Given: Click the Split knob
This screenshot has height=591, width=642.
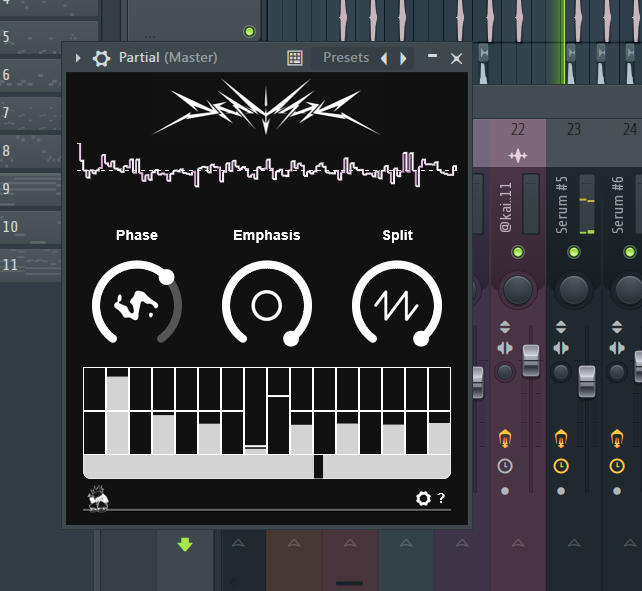Looking at the screenshot, I should 397,304.
